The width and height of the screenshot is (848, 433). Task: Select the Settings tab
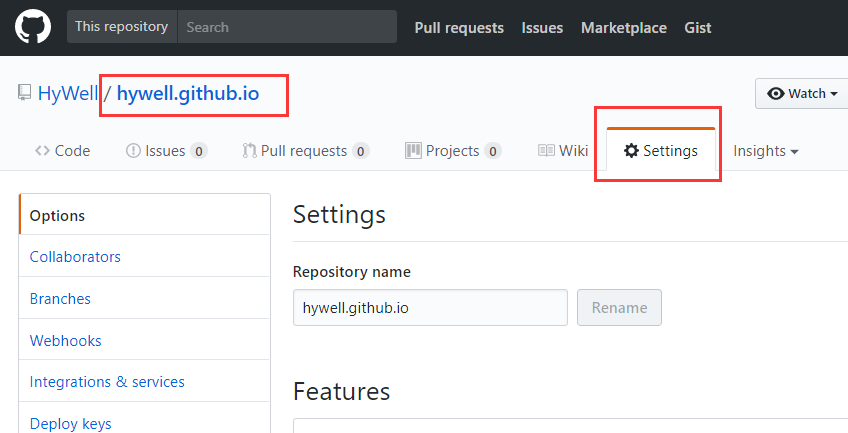coord(660,150)
